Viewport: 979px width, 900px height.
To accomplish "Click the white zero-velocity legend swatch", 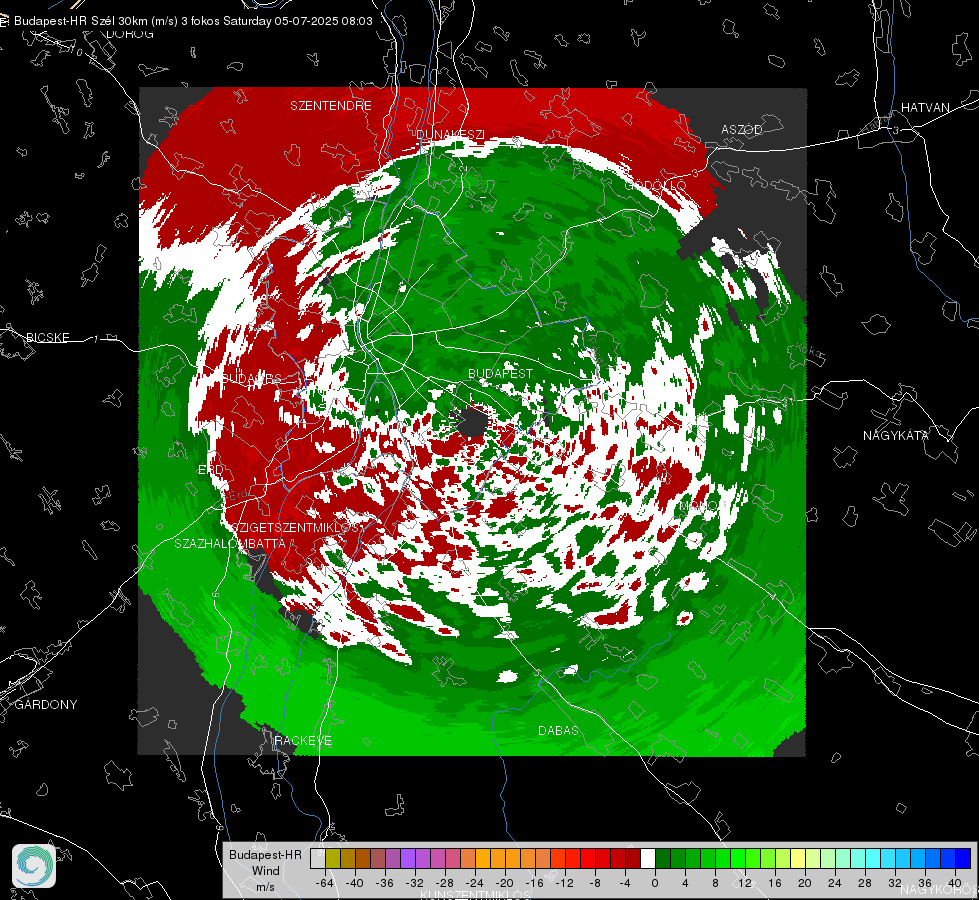I will point(648,858).
